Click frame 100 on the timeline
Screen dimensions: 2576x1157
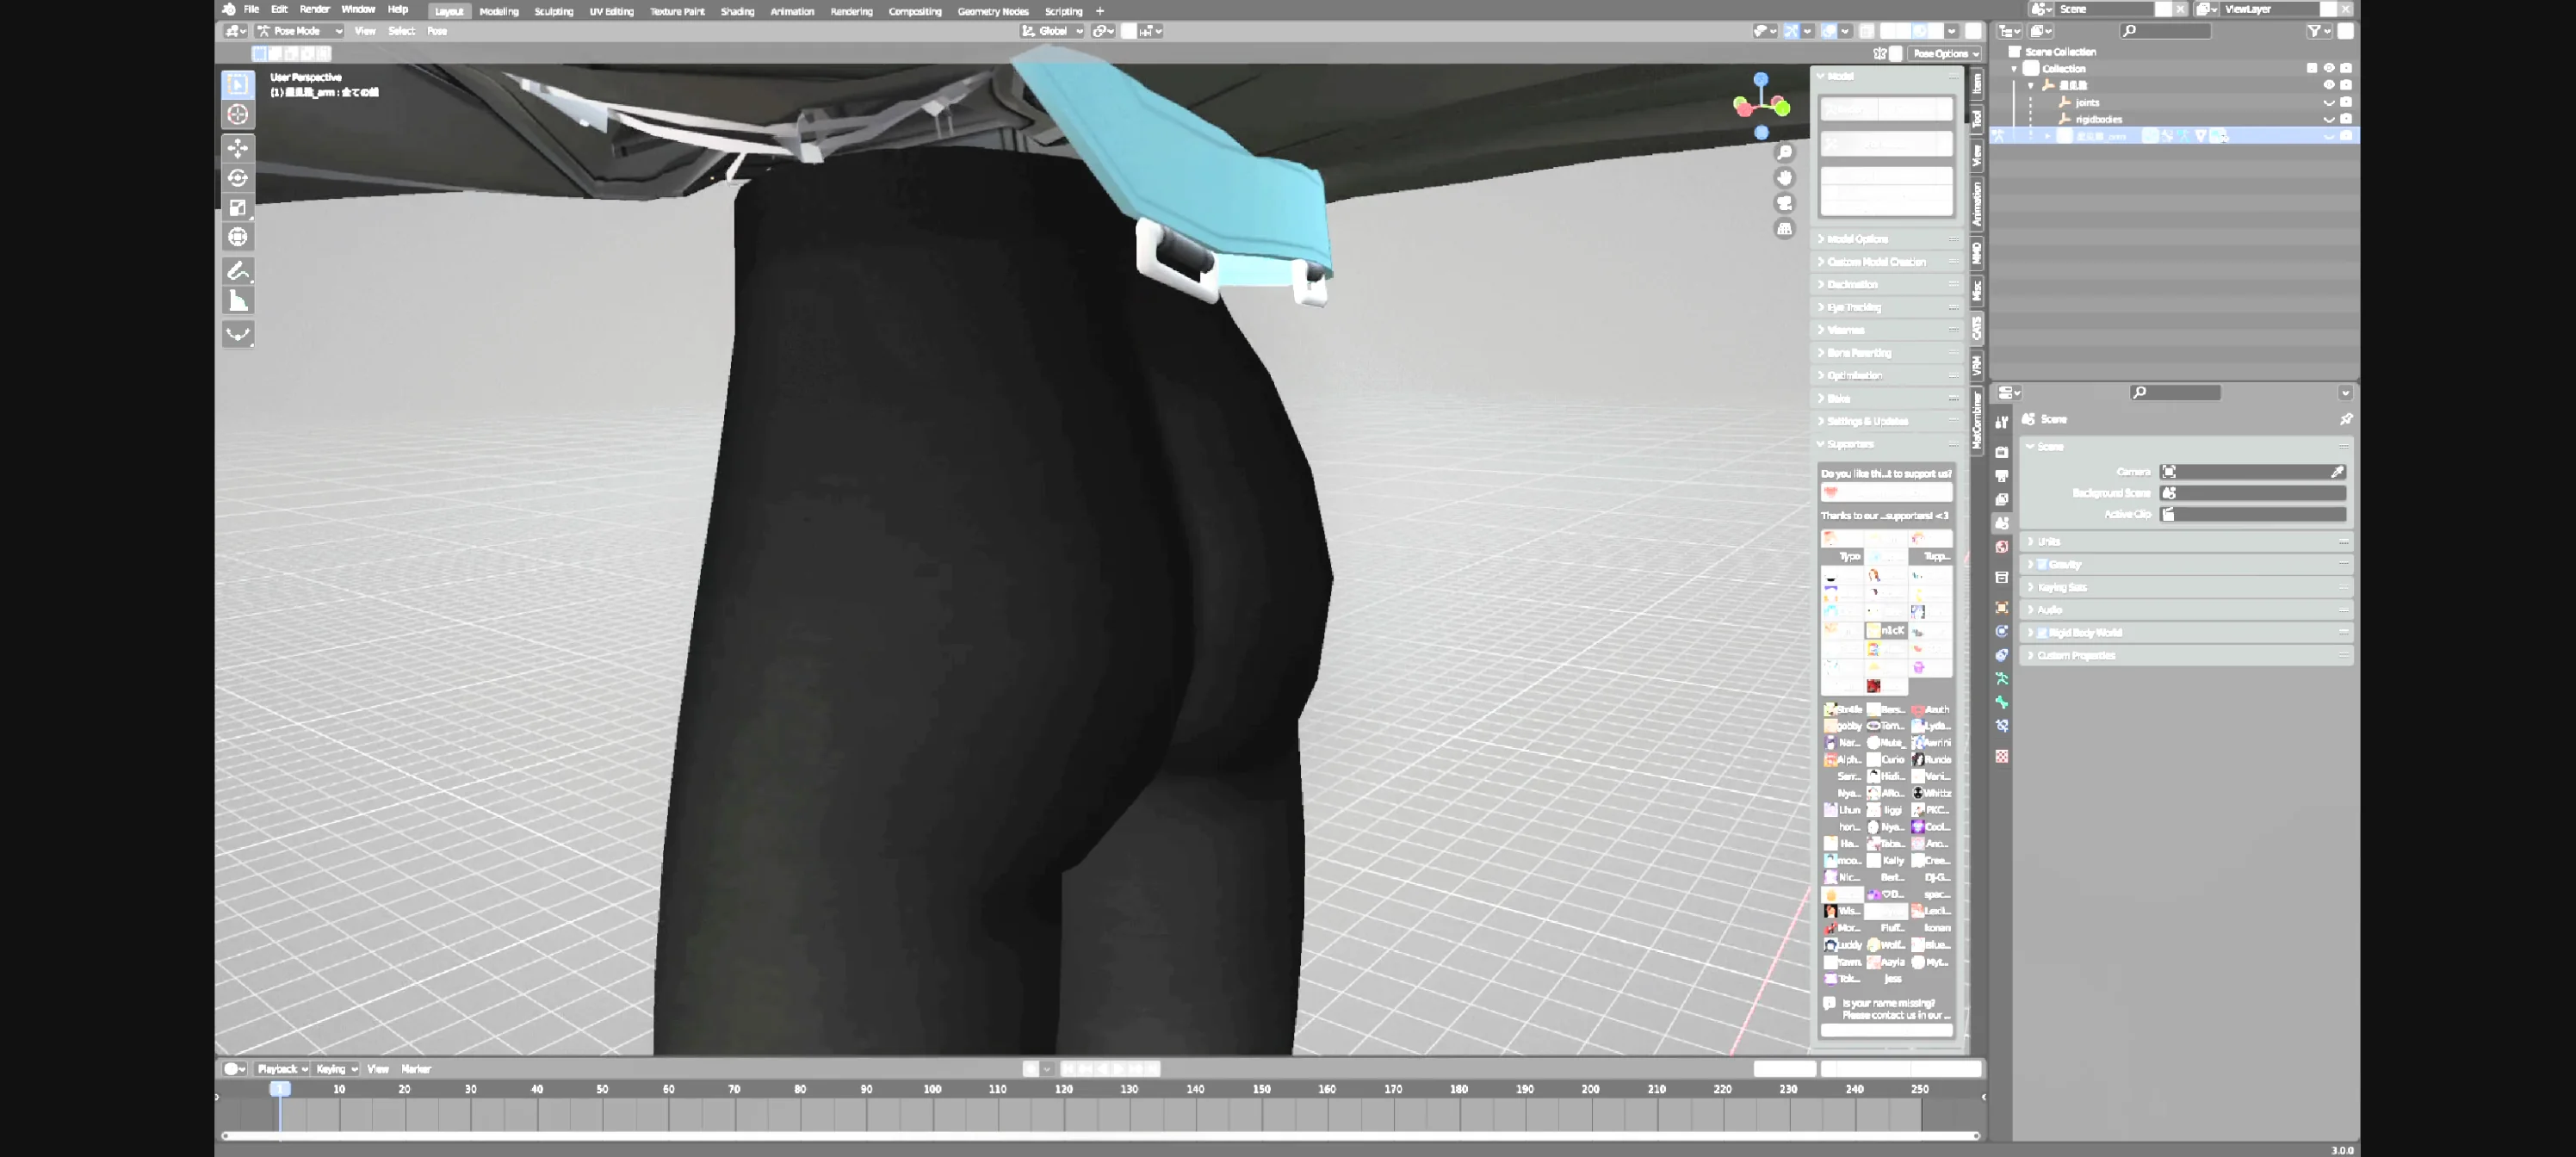(x=932, y=1090)
